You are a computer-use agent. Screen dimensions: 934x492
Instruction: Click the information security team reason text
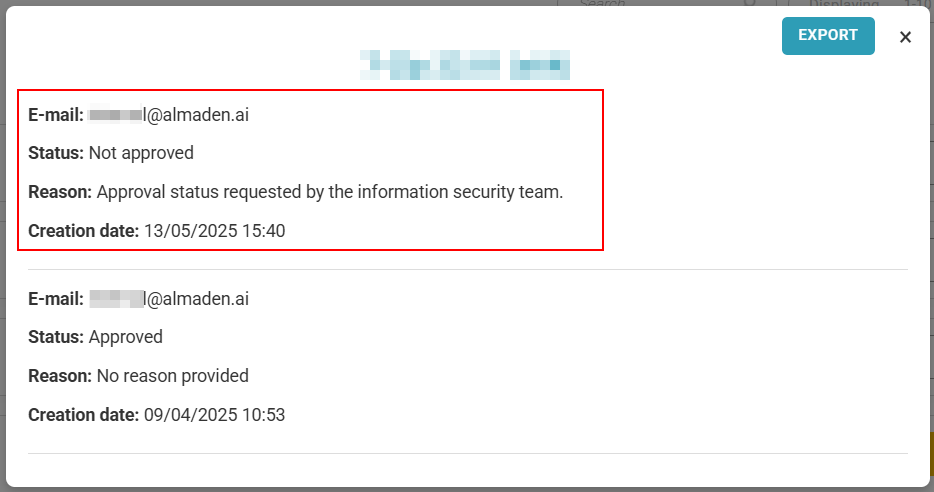[x=330, y=192]
